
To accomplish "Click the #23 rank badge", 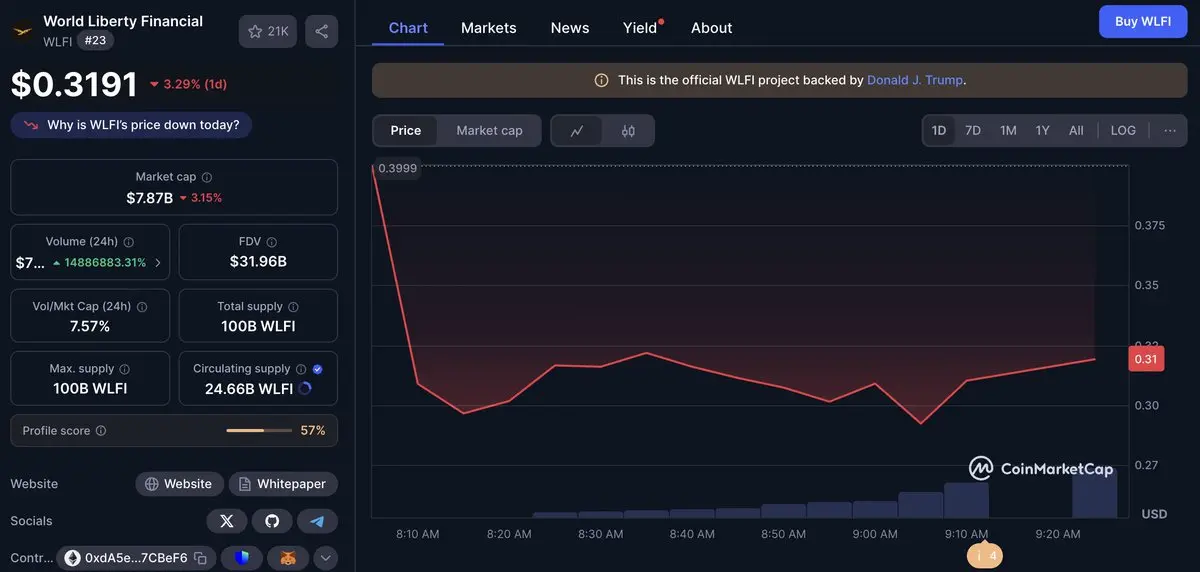I will click(95, 41).
